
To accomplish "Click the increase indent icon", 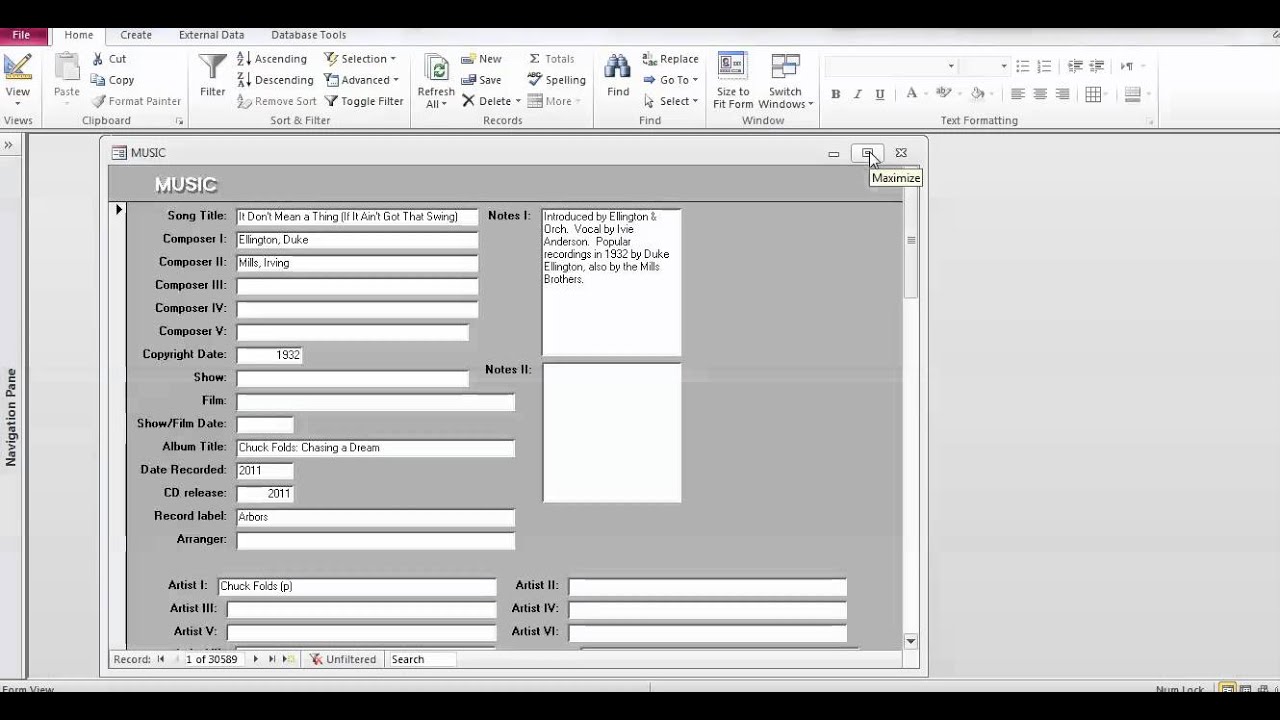I will pos(1097,66).
